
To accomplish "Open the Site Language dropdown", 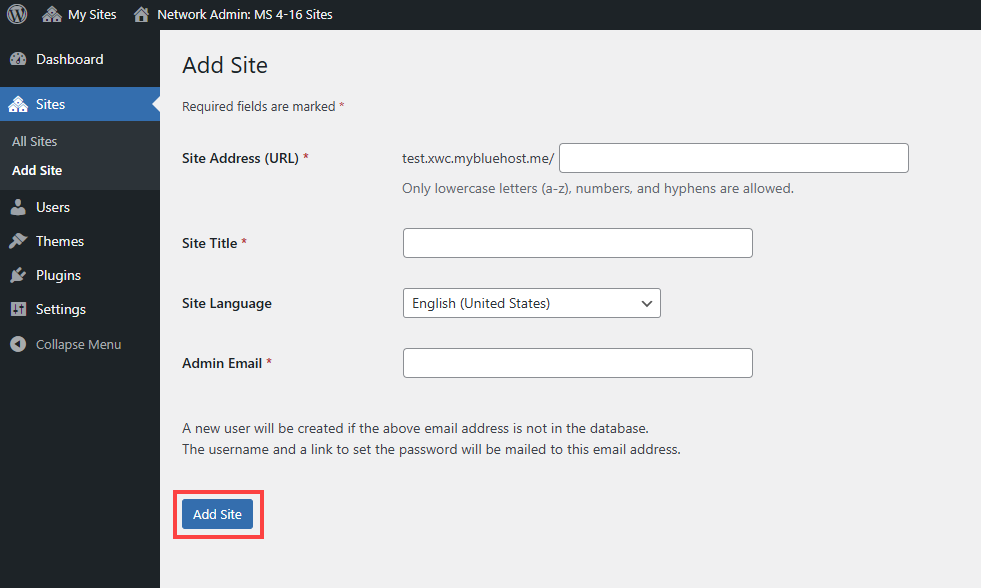I will point(531,303).
